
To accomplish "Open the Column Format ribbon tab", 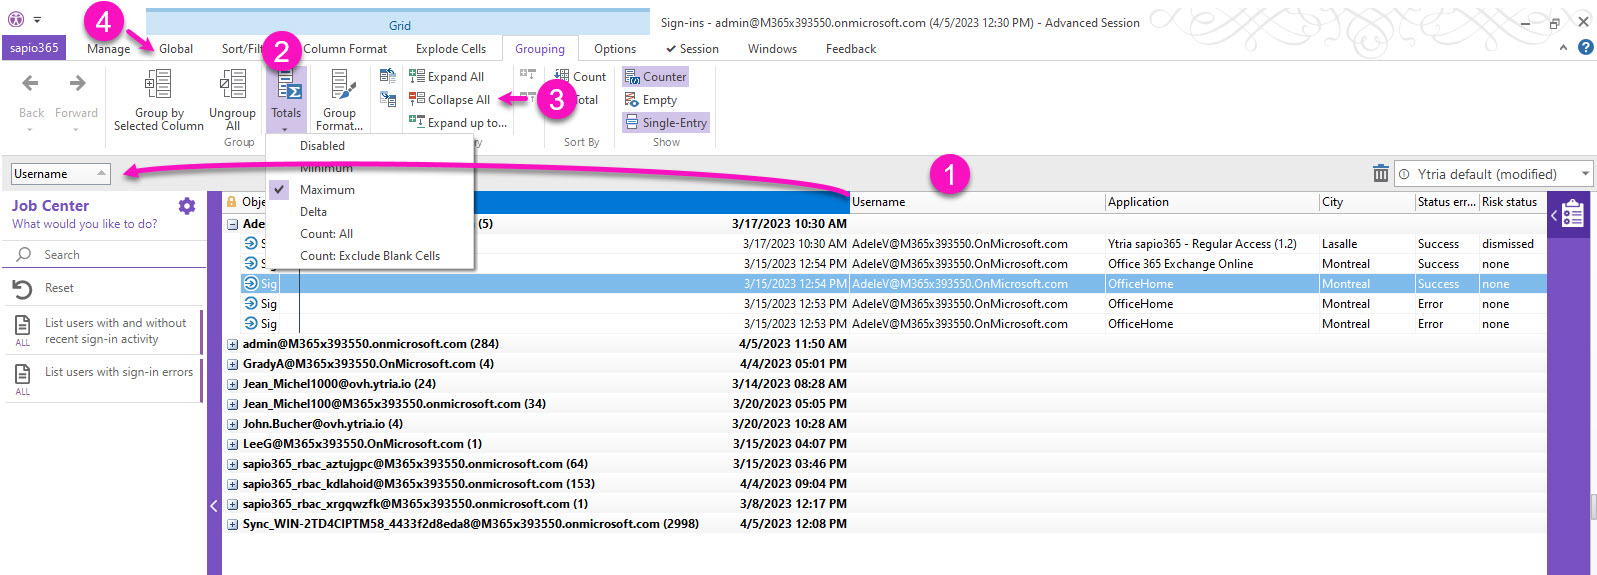I will (345, 48).
